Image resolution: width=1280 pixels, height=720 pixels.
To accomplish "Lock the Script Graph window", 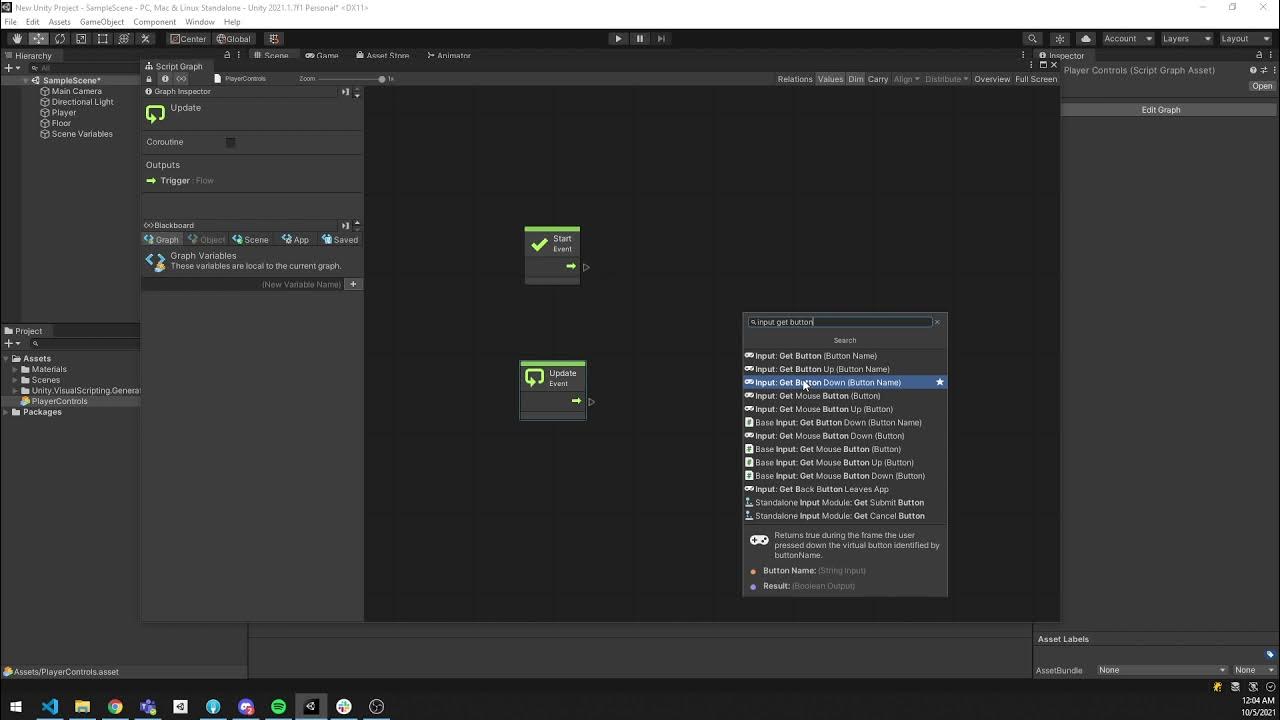I will pyautogui.click(x=149, y=79).
